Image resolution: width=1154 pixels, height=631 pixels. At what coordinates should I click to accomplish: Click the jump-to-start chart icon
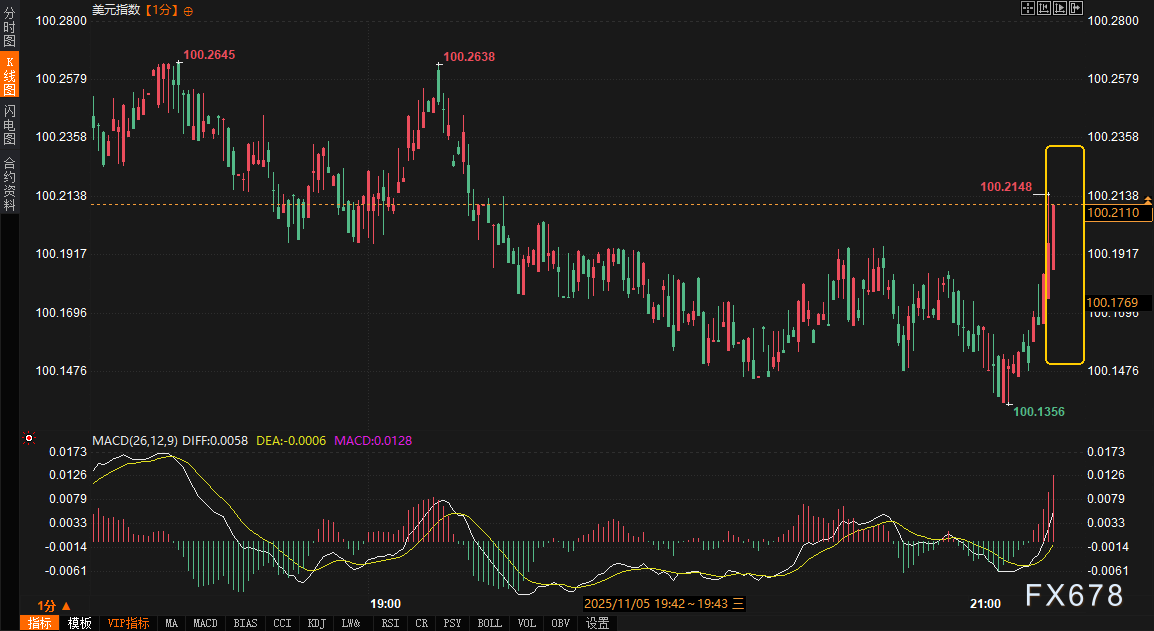tap(1043, 8)
